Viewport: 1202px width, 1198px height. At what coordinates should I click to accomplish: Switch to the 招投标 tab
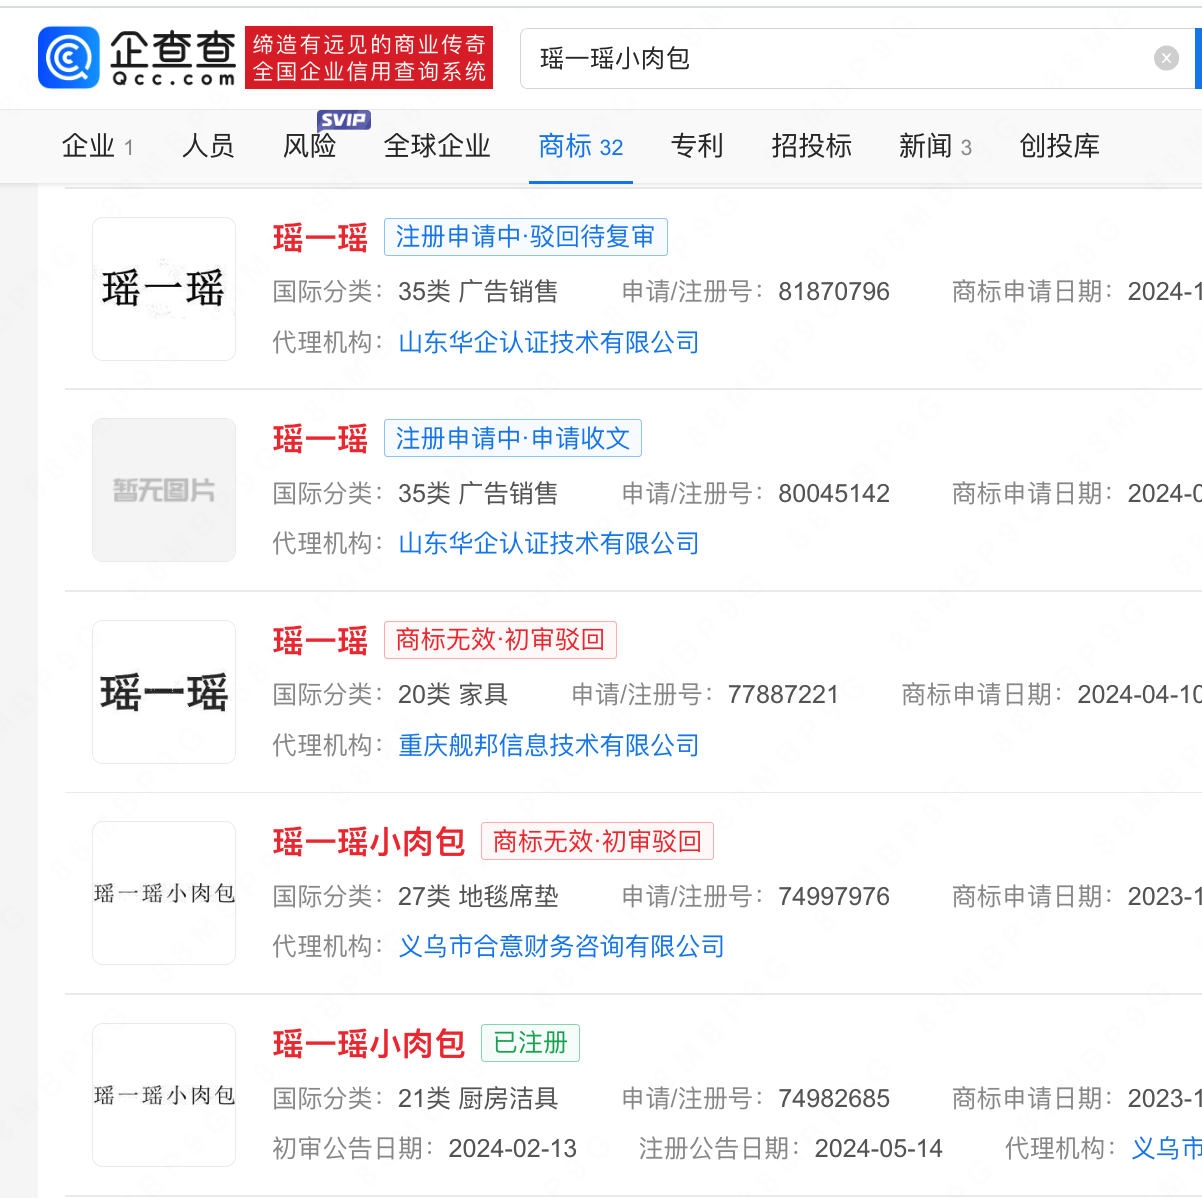click(x=811, y=146)
